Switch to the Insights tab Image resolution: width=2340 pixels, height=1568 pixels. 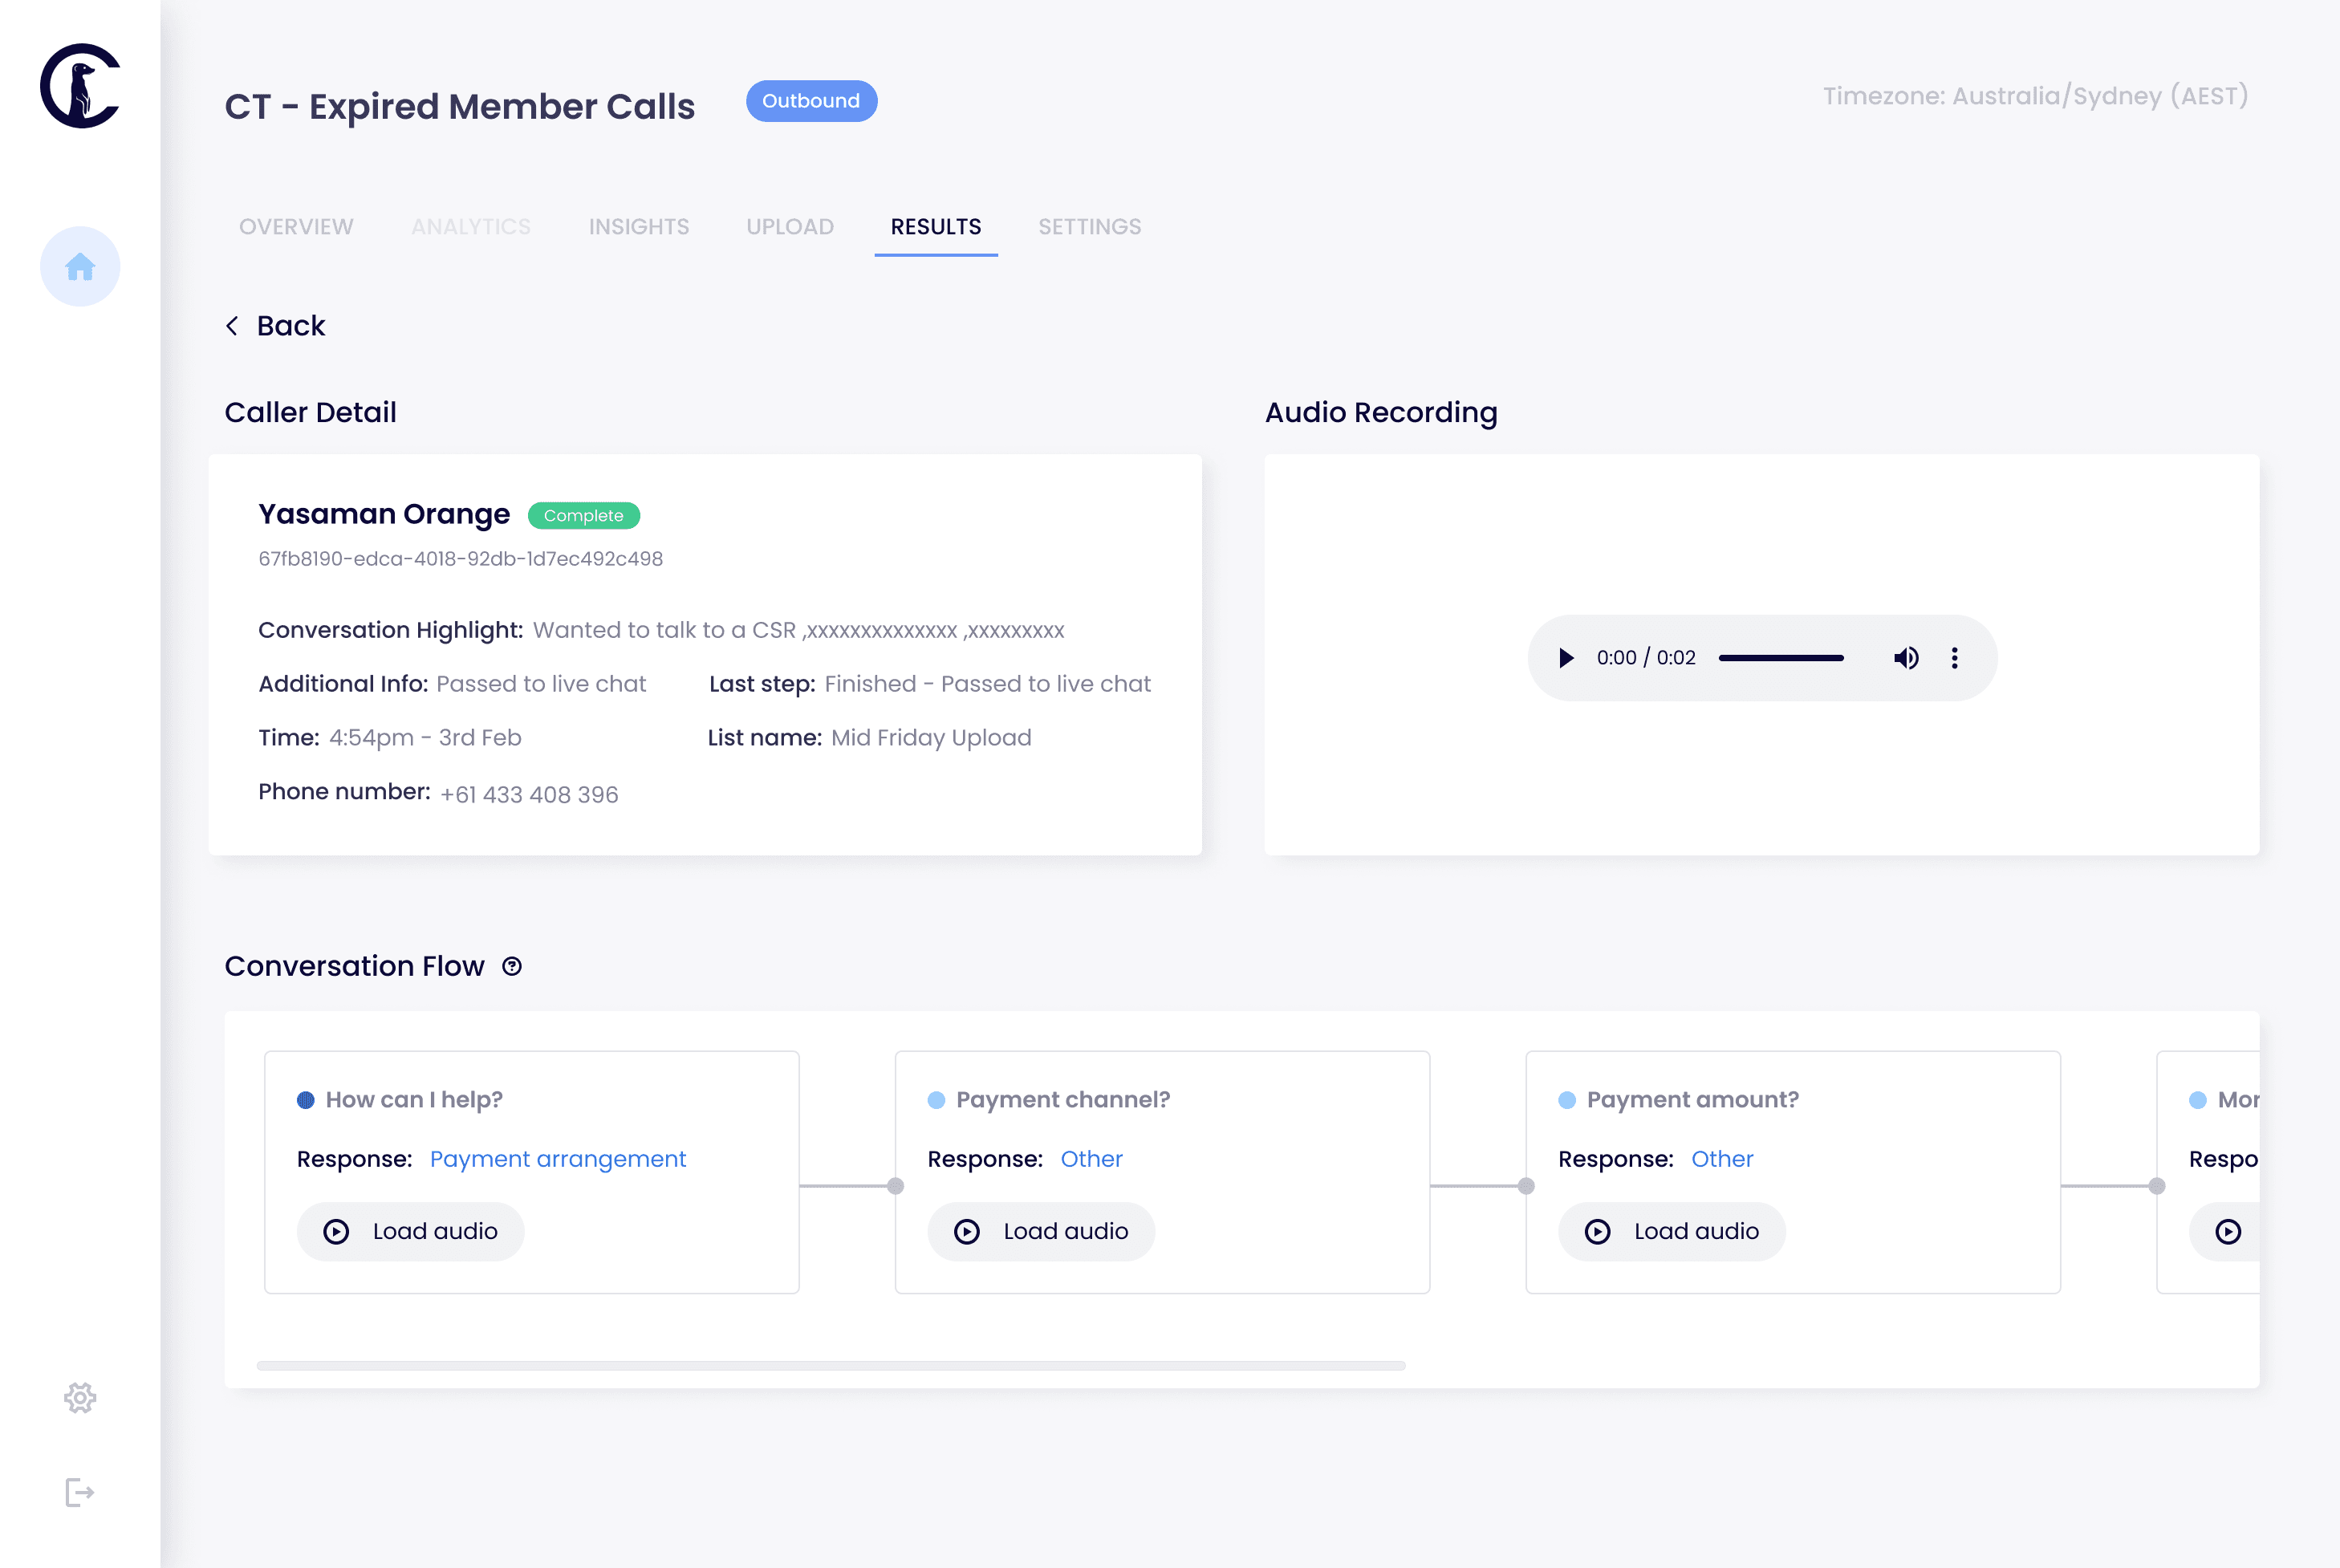(638, 227)
